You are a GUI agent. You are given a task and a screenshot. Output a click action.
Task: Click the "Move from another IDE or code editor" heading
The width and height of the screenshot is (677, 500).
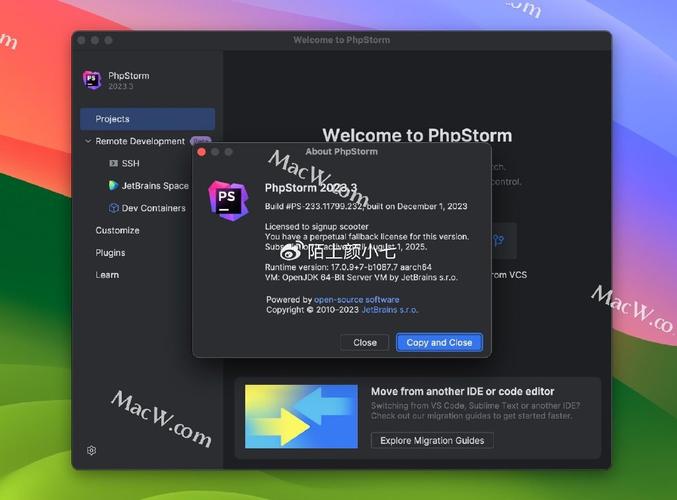[x=462, y=391]
